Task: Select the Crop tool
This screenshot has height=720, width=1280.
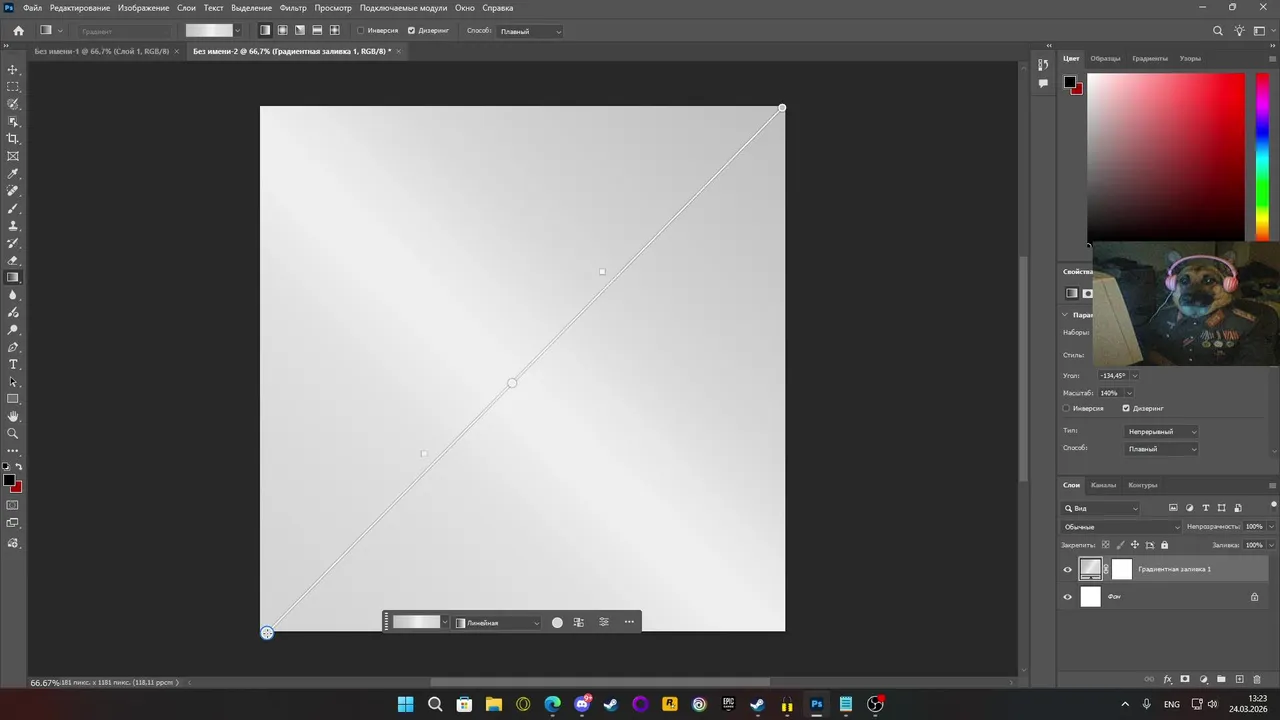Action: point(13,139)
